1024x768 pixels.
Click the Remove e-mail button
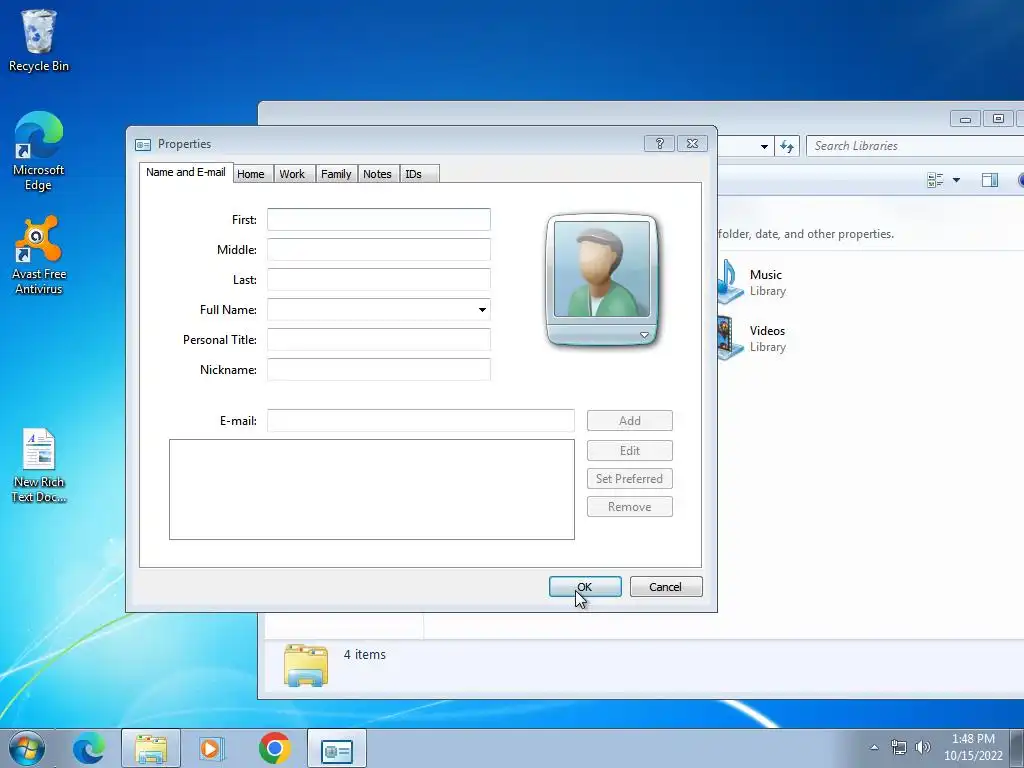630,507
